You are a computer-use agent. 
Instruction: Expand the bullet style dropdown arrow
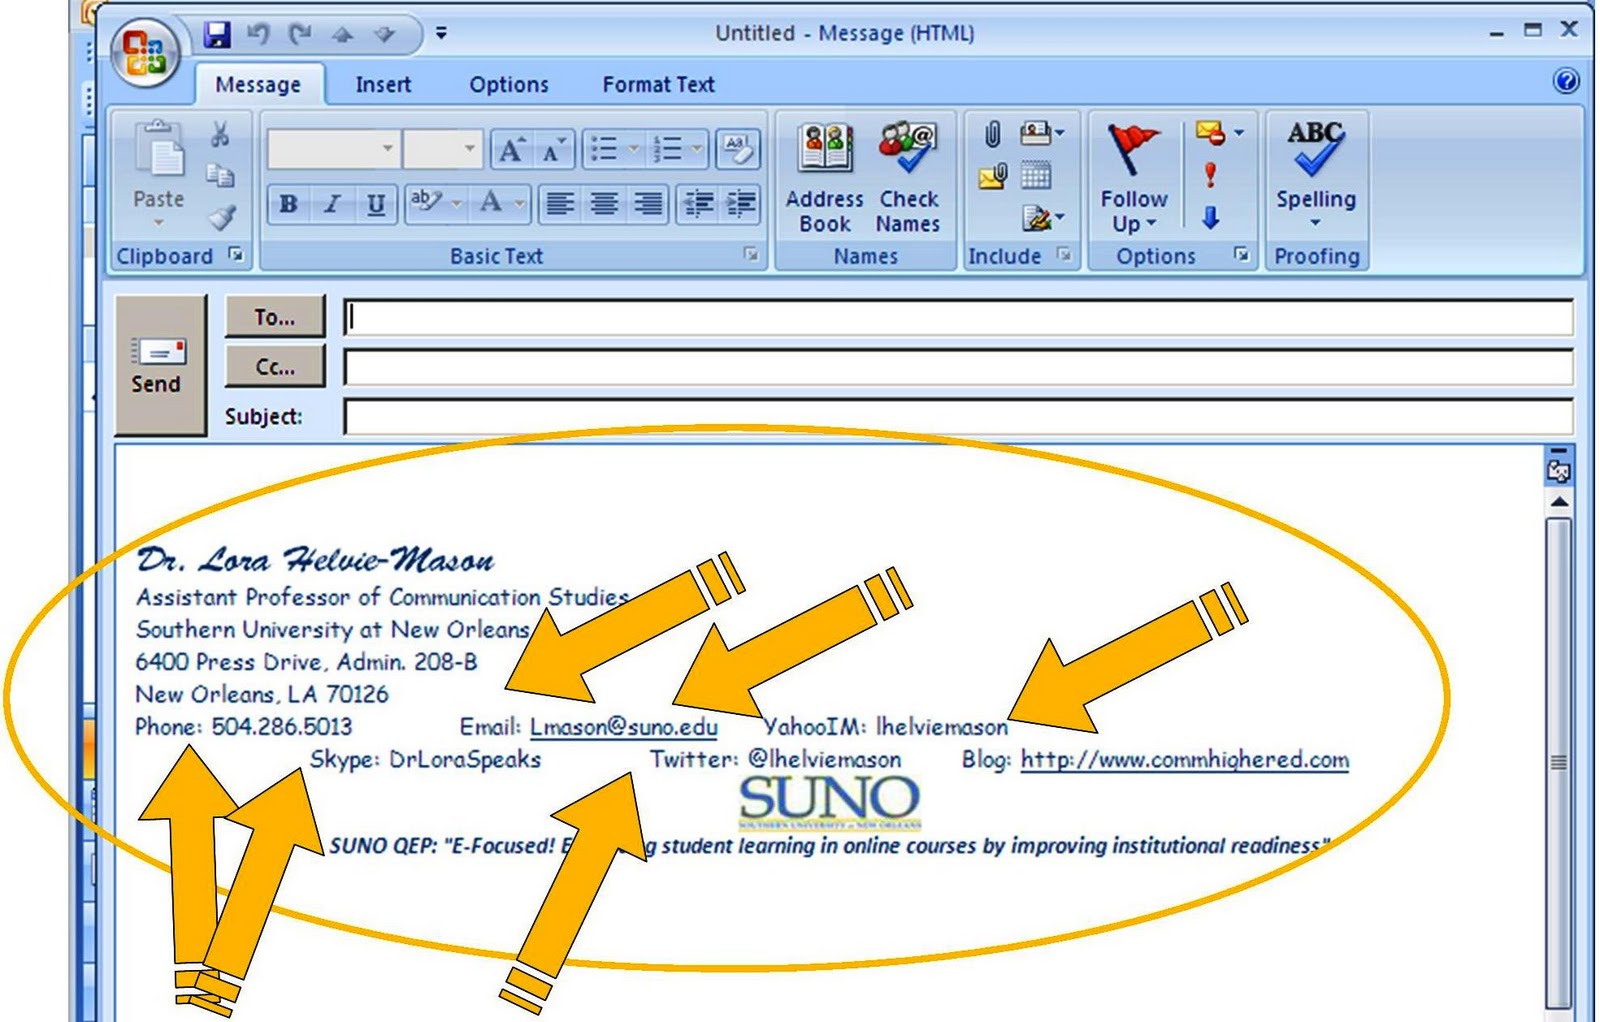tap(633, 150)
